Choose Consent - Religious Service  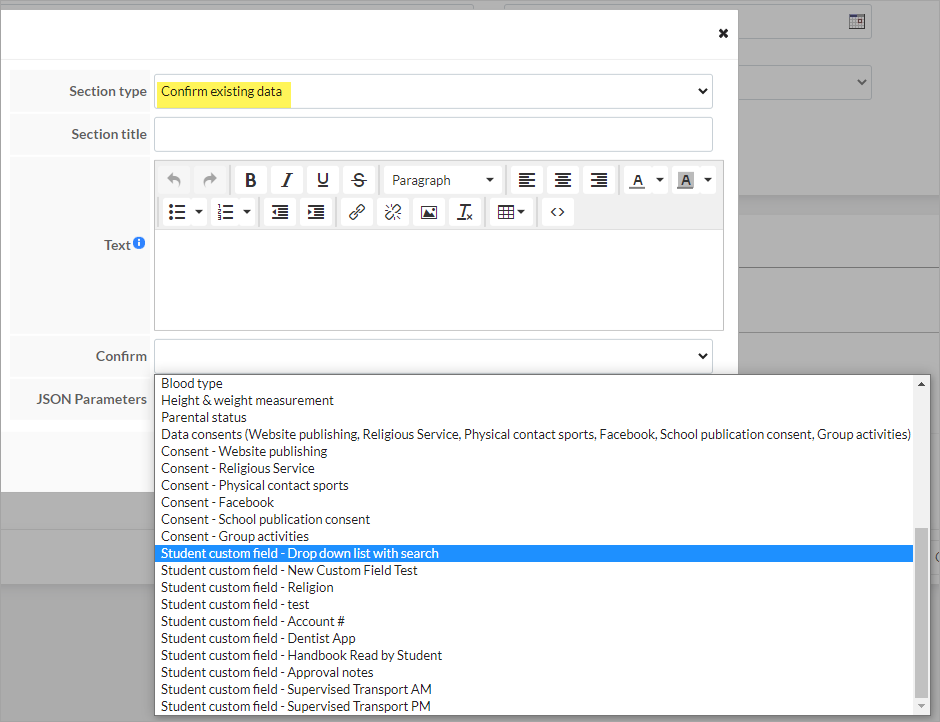pyautogui.click(x=534, y=468)
